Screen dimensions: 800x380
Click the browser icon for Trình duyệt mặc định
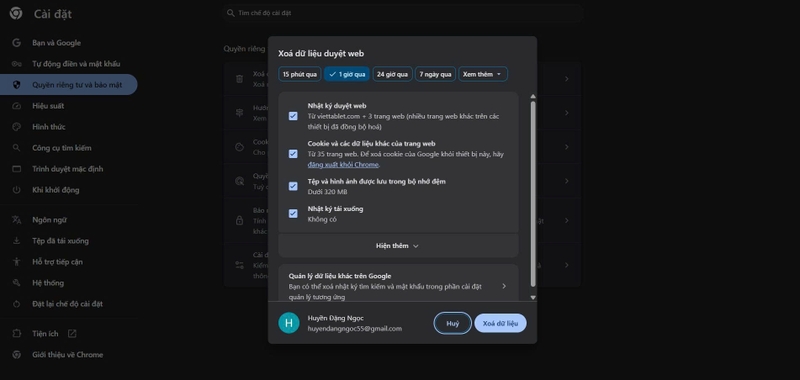[x=16, y=169]
